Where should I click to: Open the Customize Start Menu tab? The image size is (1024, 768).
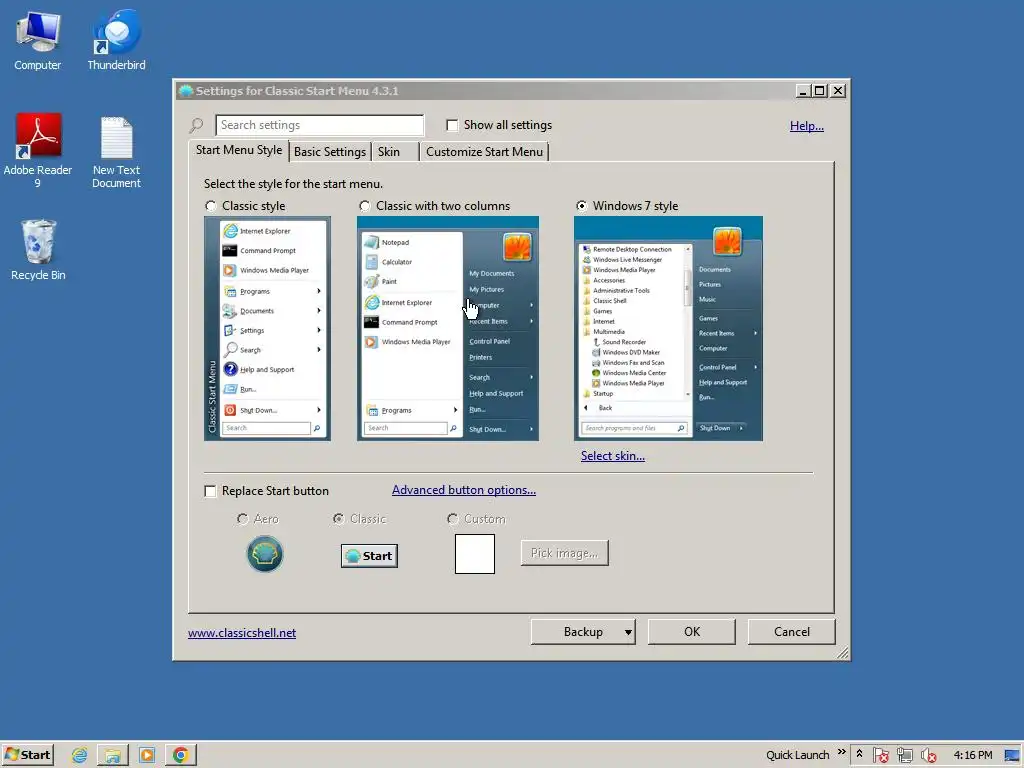click(484, 152)
